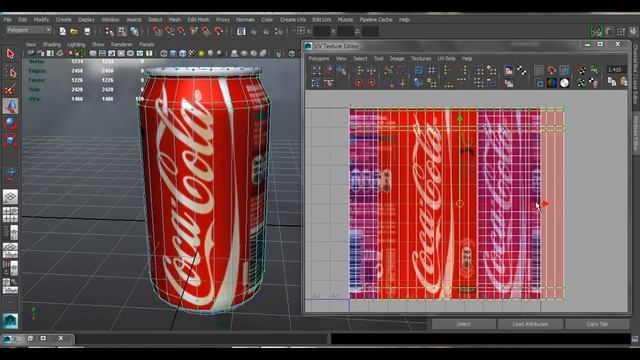Image resolution: width=640 pixels, height=360 pixels.
Task: Click the red horizontal move arrow manipulator
Action: tap(545, 204)
